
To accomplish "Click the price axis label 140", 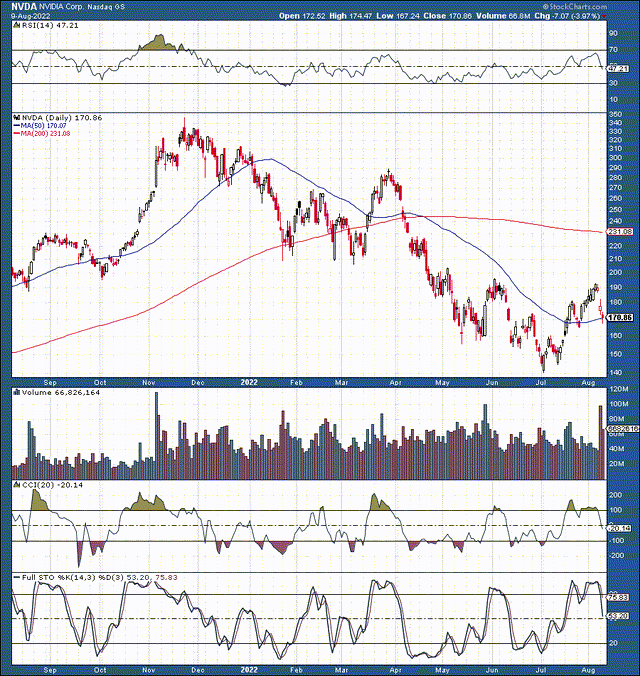I will point(615,372).
